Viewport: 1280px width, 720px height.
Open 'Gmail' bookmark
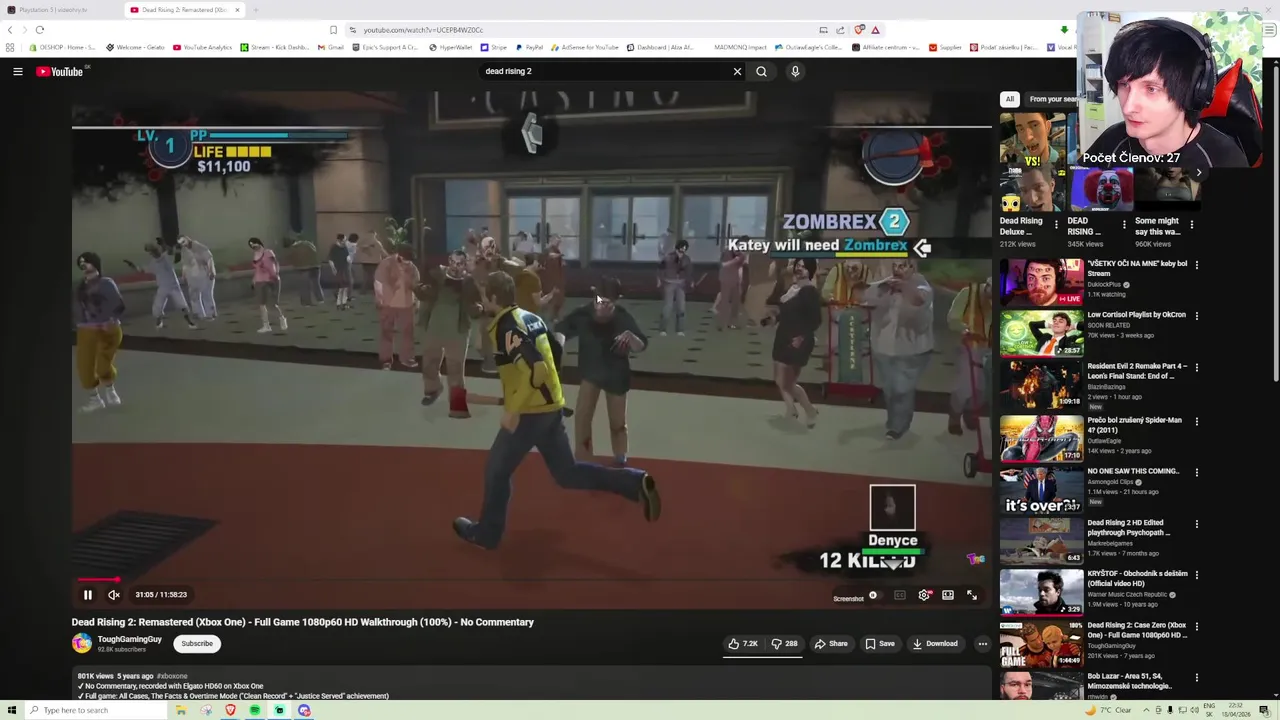click(x=331, y=47)
